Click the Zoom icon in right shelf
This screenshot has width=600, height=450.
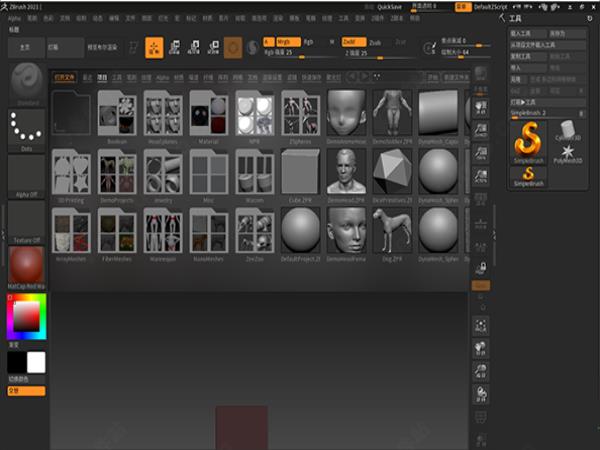click(x=481, y=130)
